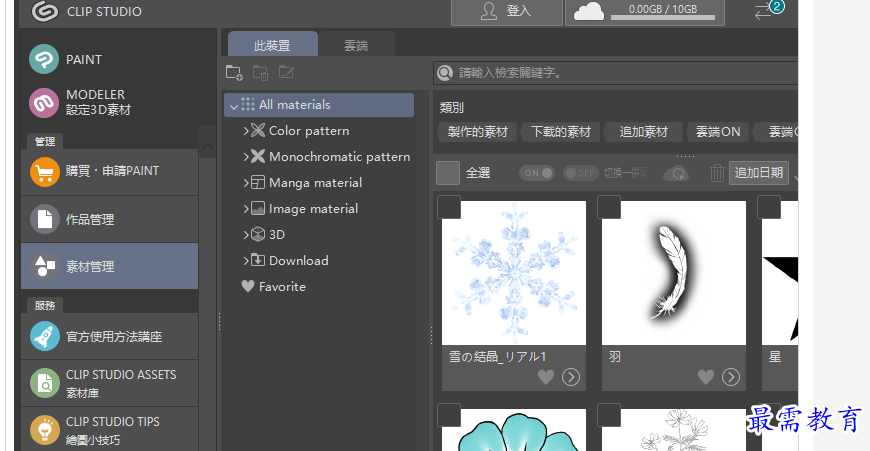870x451 pixels.
Task: Check the 羽 material checkbox
Action: [609, 207]
